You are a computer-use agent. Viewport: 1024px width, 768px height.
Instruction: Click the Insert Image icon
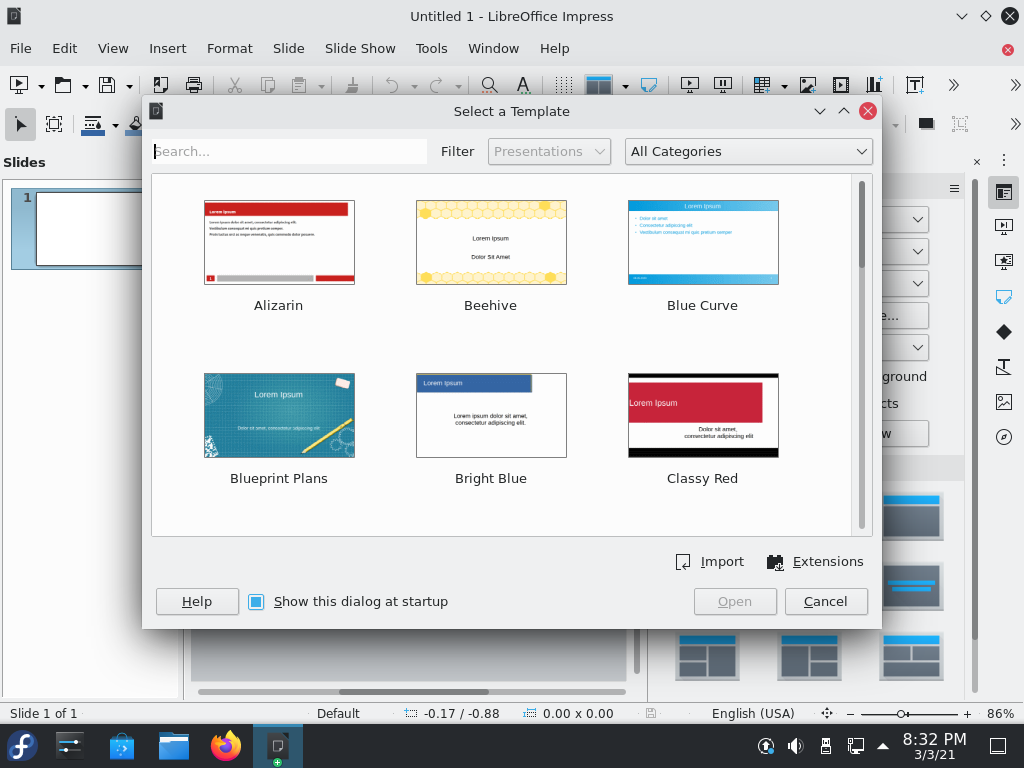(808, 85)
